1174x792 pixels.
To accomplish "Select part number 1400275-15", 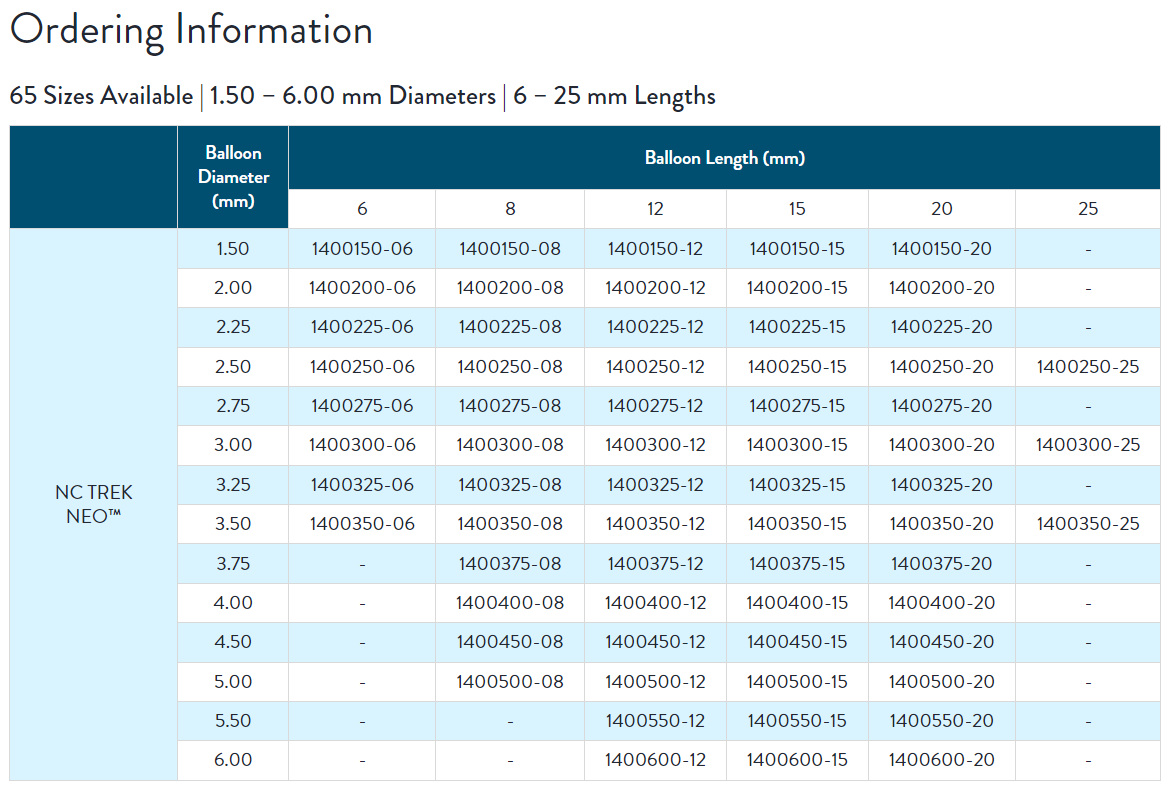I will tap(797, 406).
